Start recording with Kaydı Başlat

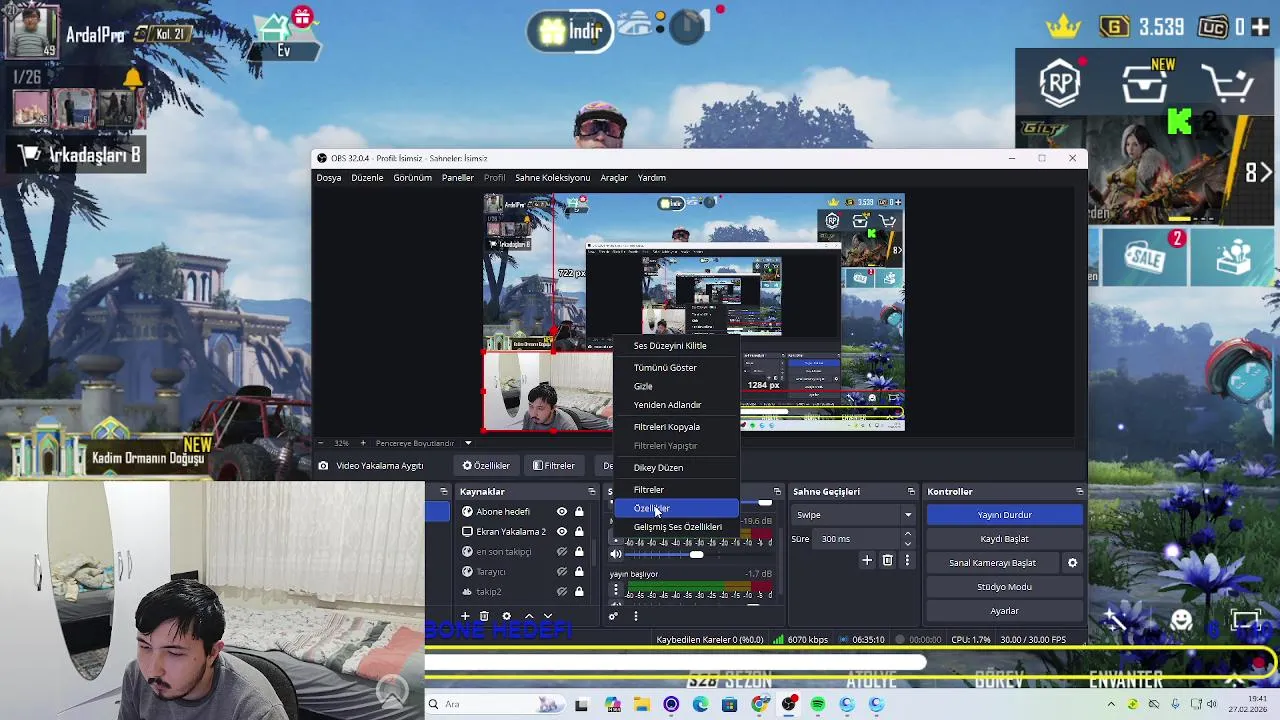coord(1004,539)
